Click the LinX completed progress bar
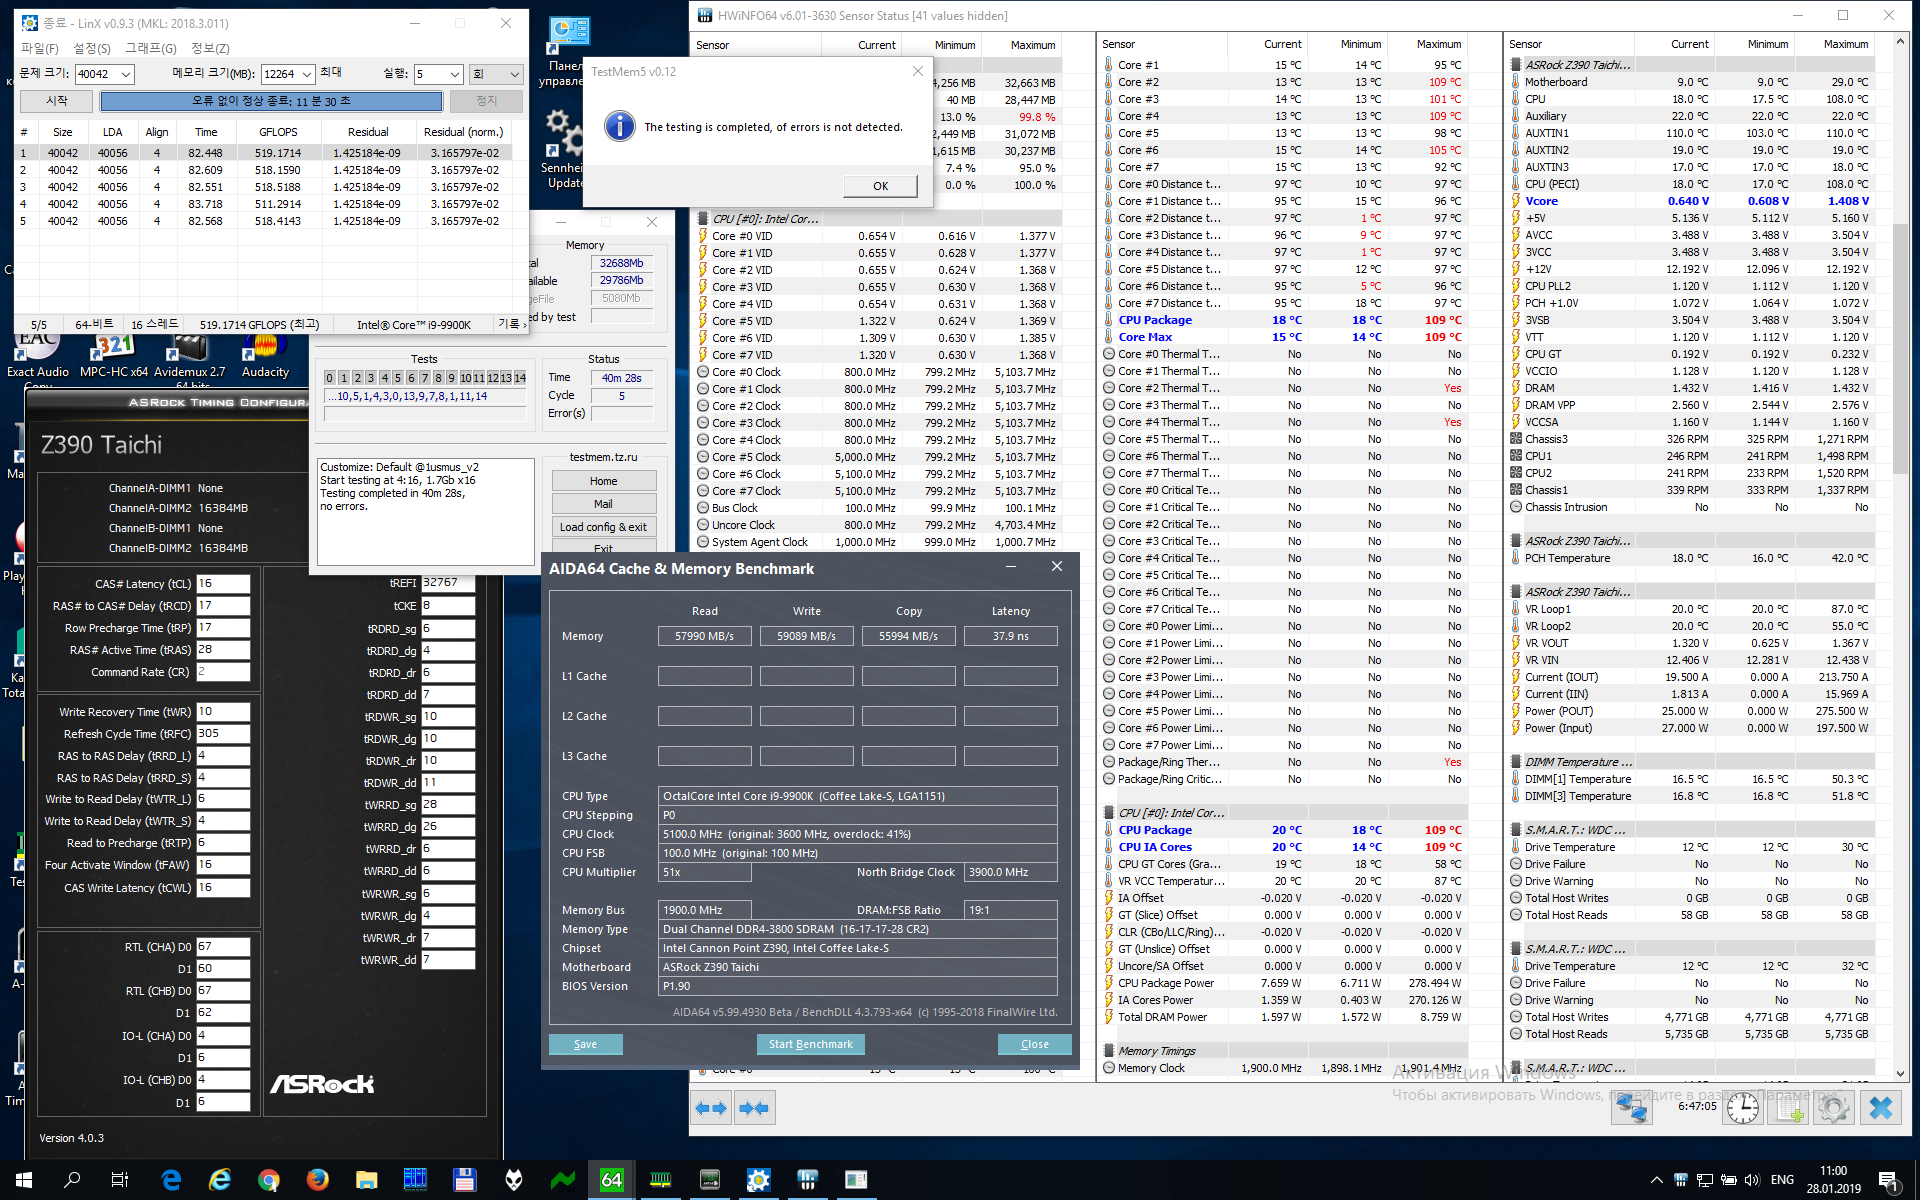Image resolution: width=1920 pixels, height=1200 pixels. pos(271,101)
